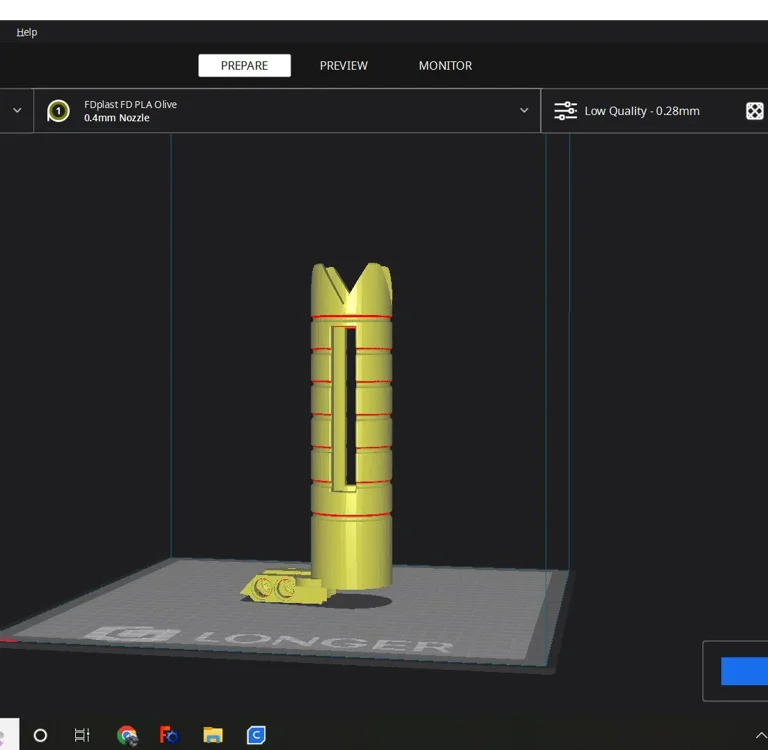This screenshot has height=750, width=768.
Task: Open the red and blue app taskbar icon
Action: click(x=169, y=735)
